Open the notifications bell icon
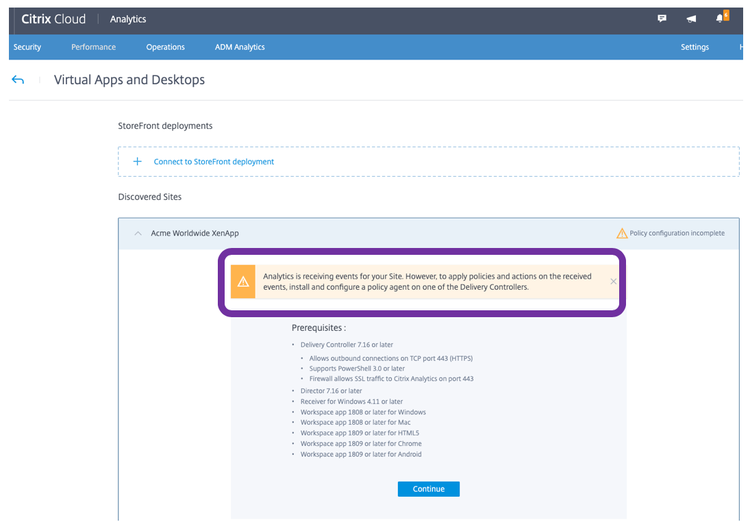Screen dimensions: 750x522 [720, 18]
